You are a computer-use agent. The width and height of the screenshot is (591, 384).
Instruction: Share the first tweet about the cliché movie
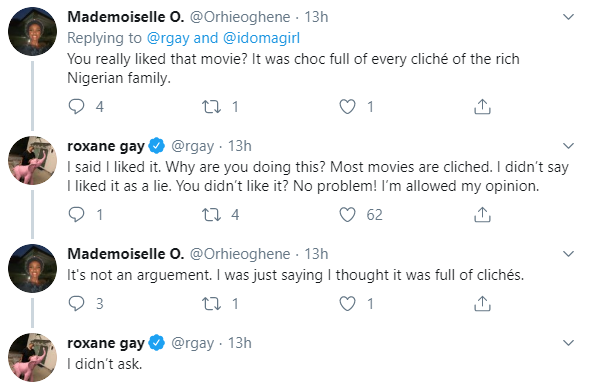(x=482, y=107)
